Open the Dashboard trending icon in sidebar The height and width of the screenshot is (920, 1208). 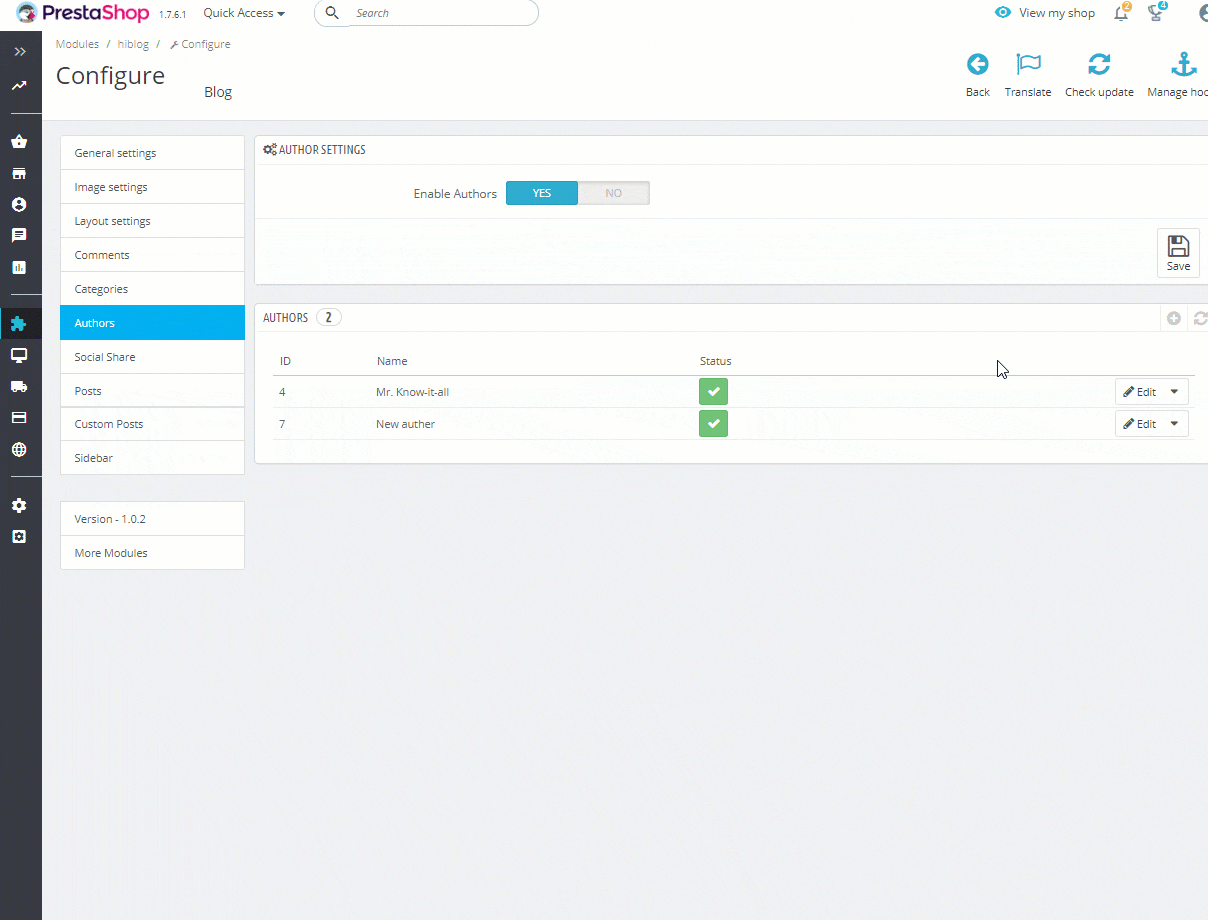point(19,86)
